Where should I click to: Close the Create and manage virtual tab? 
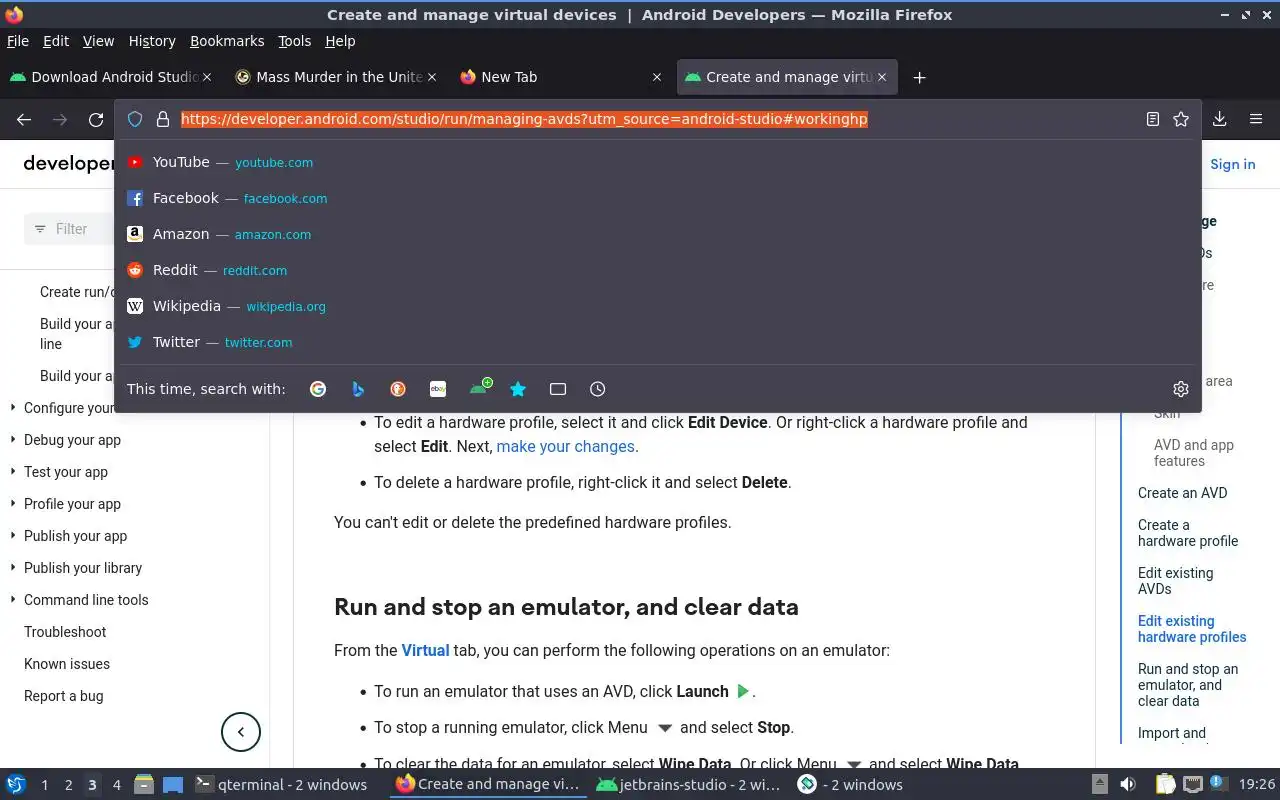click(x=882, y=77)
